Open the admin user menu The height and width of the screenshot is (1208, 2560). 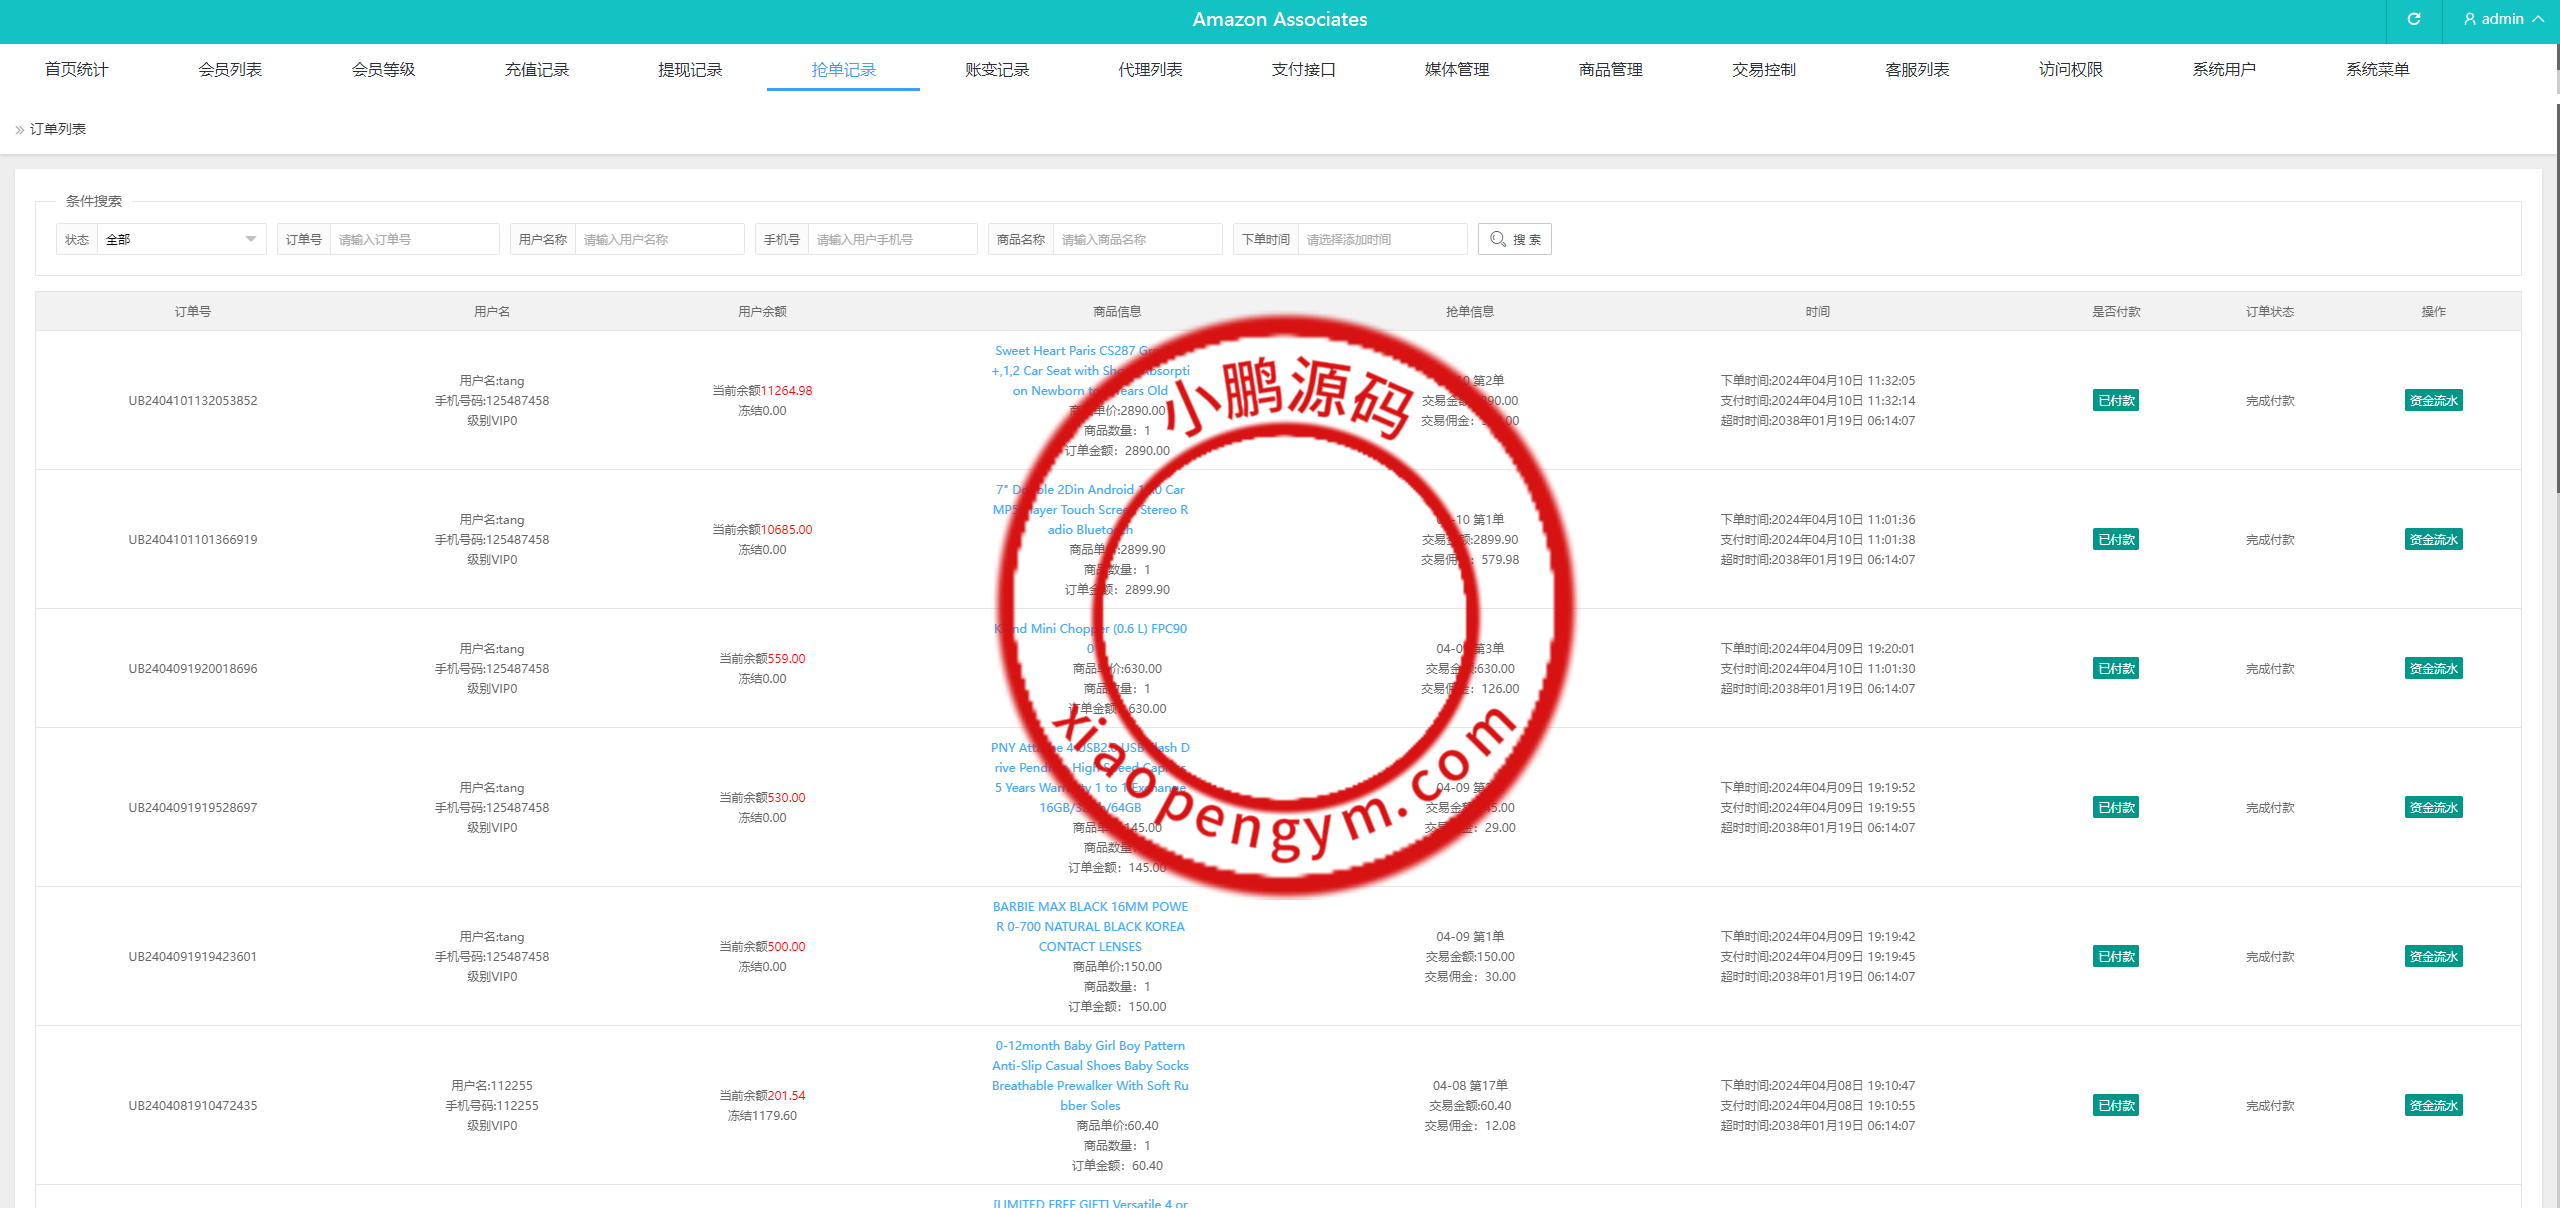(2503, 19)
